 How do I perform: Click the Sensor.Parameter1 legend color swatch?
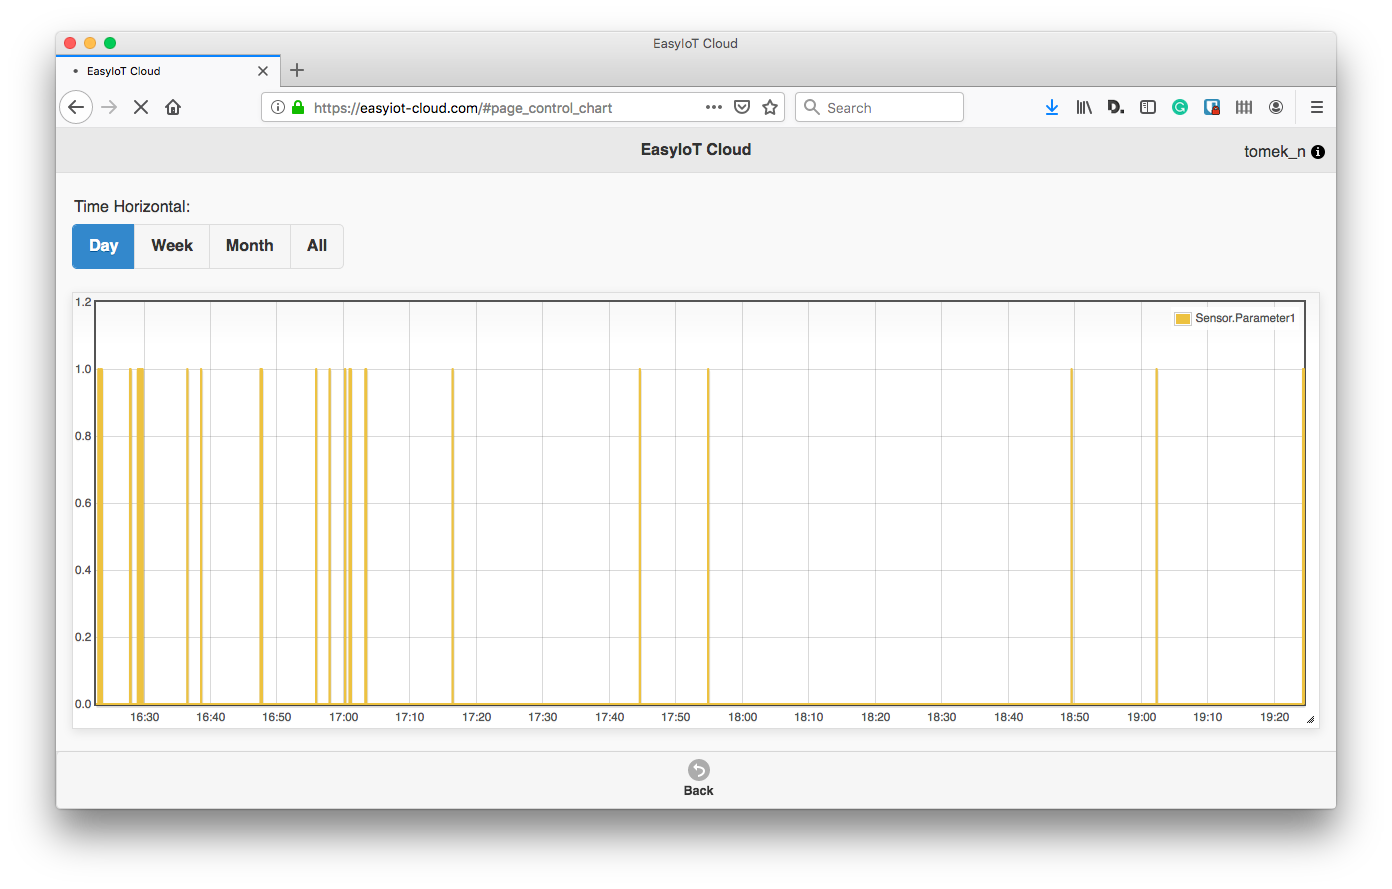point(1183,318)
